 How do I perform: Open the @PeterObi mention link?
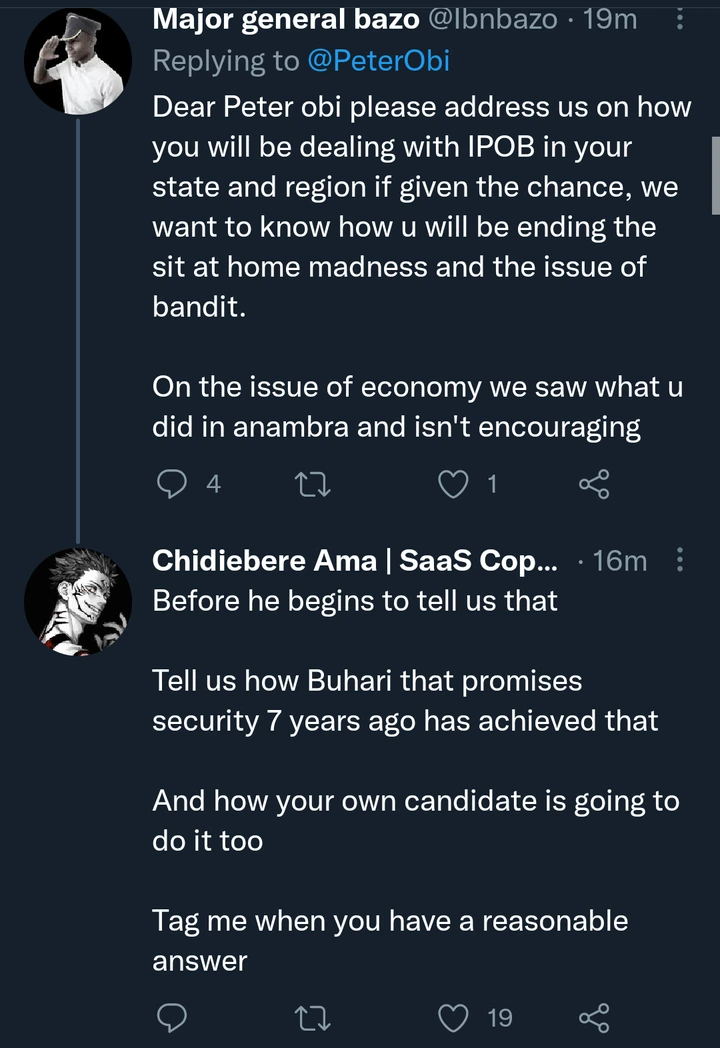click(381, 61)
